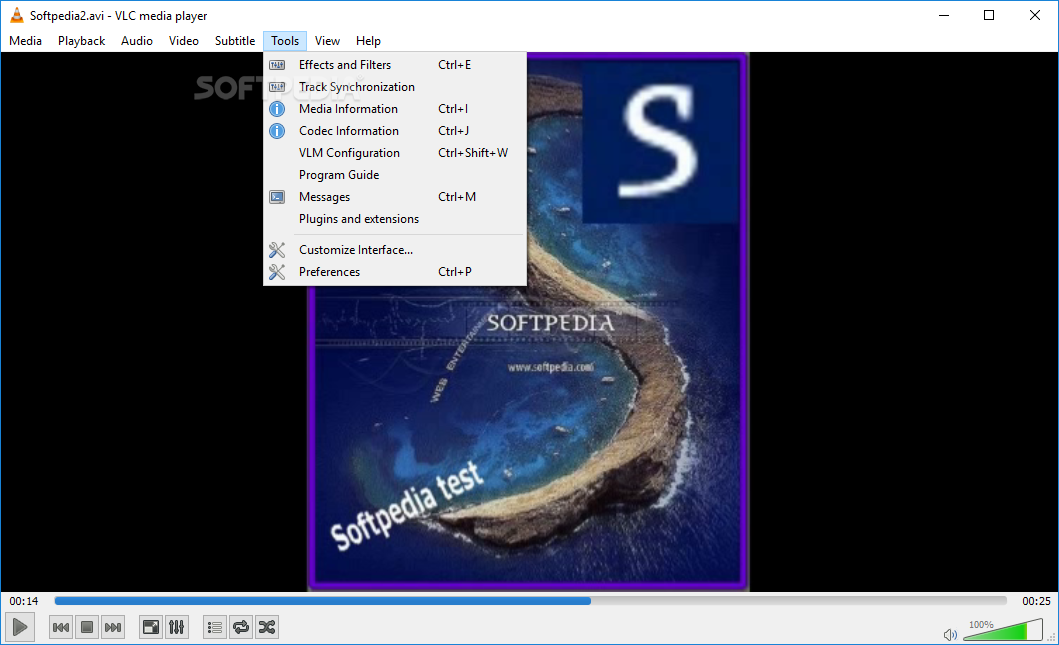Choose Customize Interface...
This screenshot has height=645, width=1059.
coord(394,250)
